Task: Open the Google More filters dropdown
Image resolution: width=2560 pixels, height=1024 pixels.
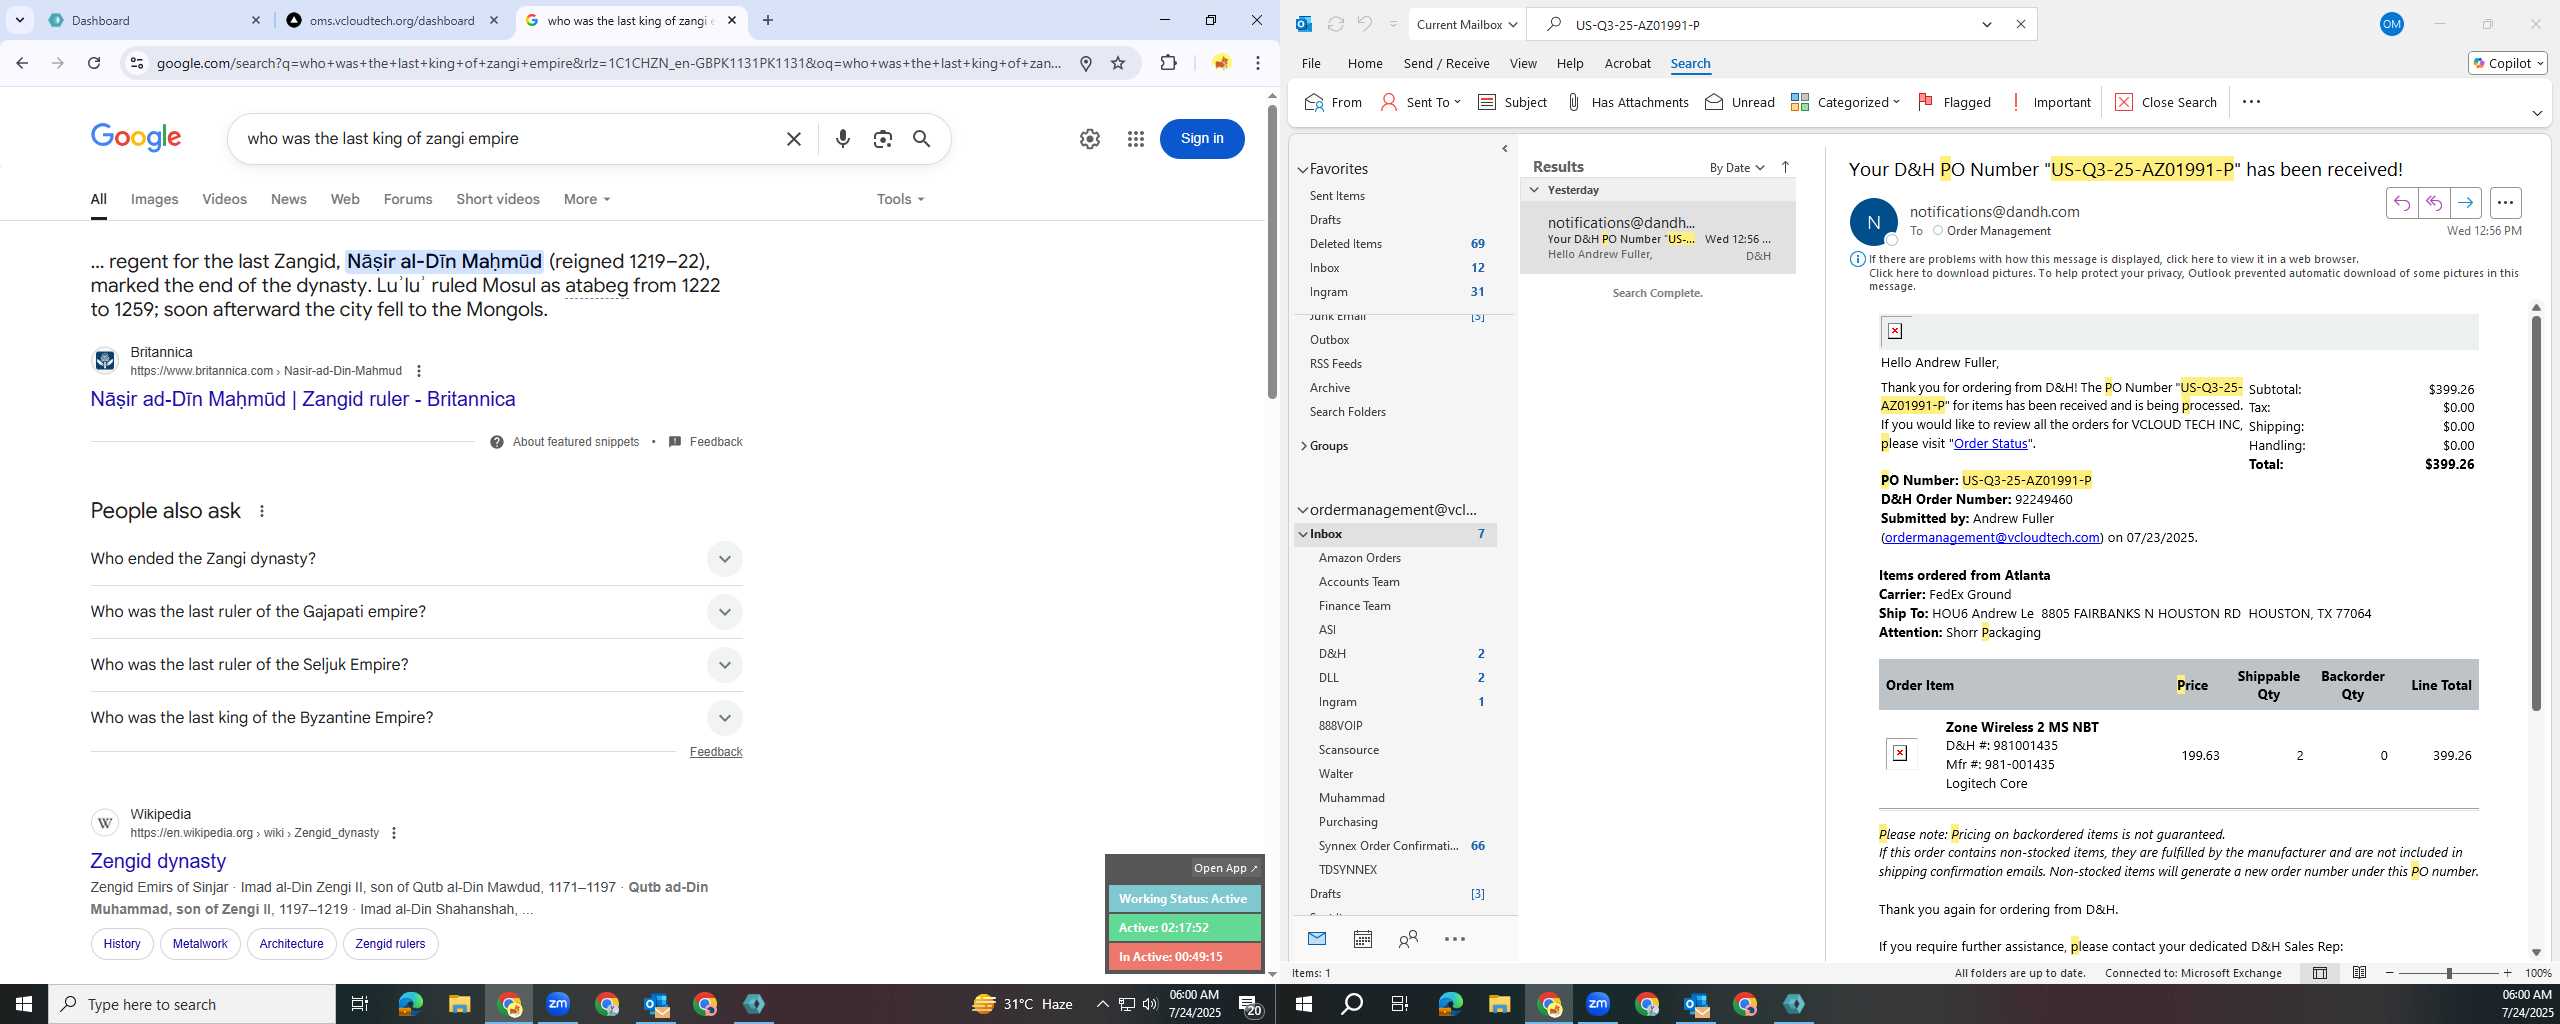Action: coord(586,199)
